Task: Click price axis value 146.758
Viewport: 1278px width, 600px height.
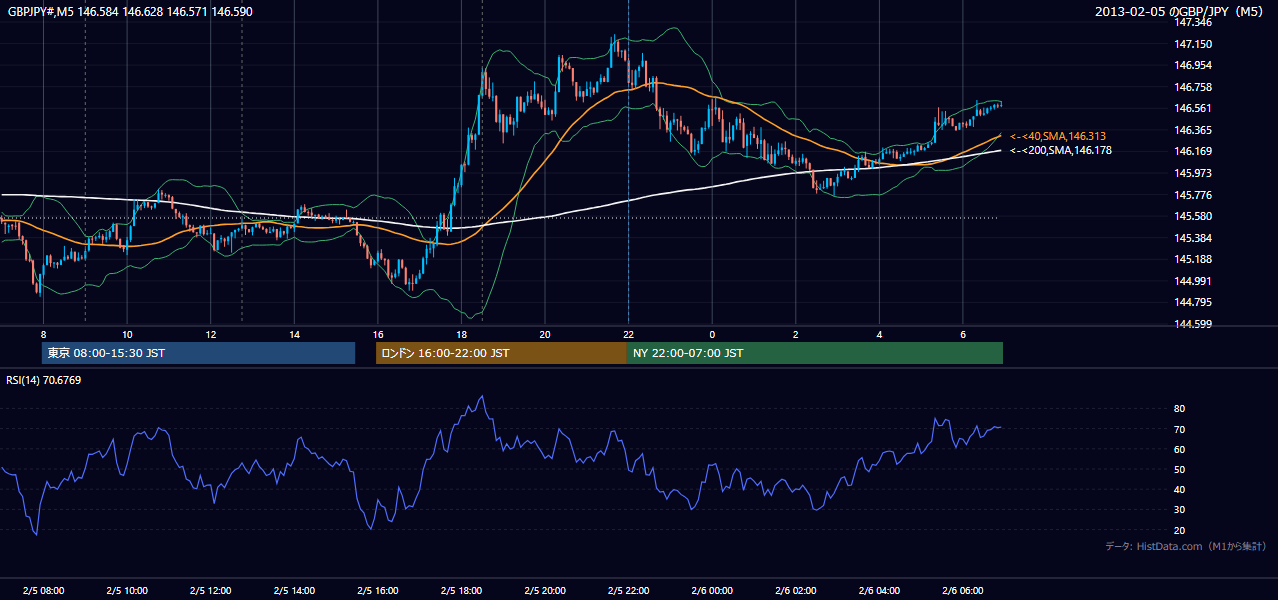Action: click(x=1194, y=87)
